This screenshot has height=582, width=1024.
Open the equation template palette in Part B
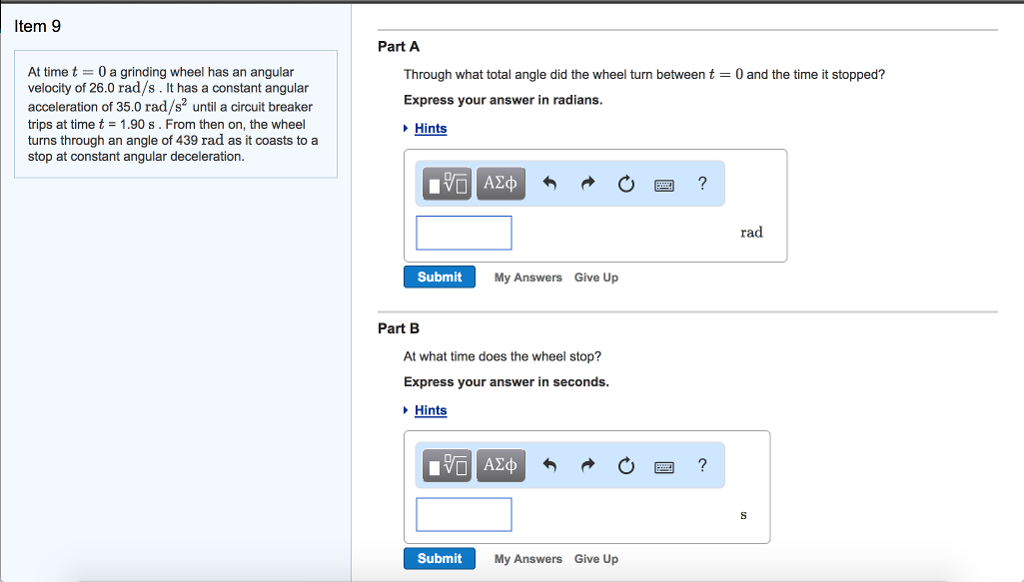pyautogui.click(x=446, y=465)
